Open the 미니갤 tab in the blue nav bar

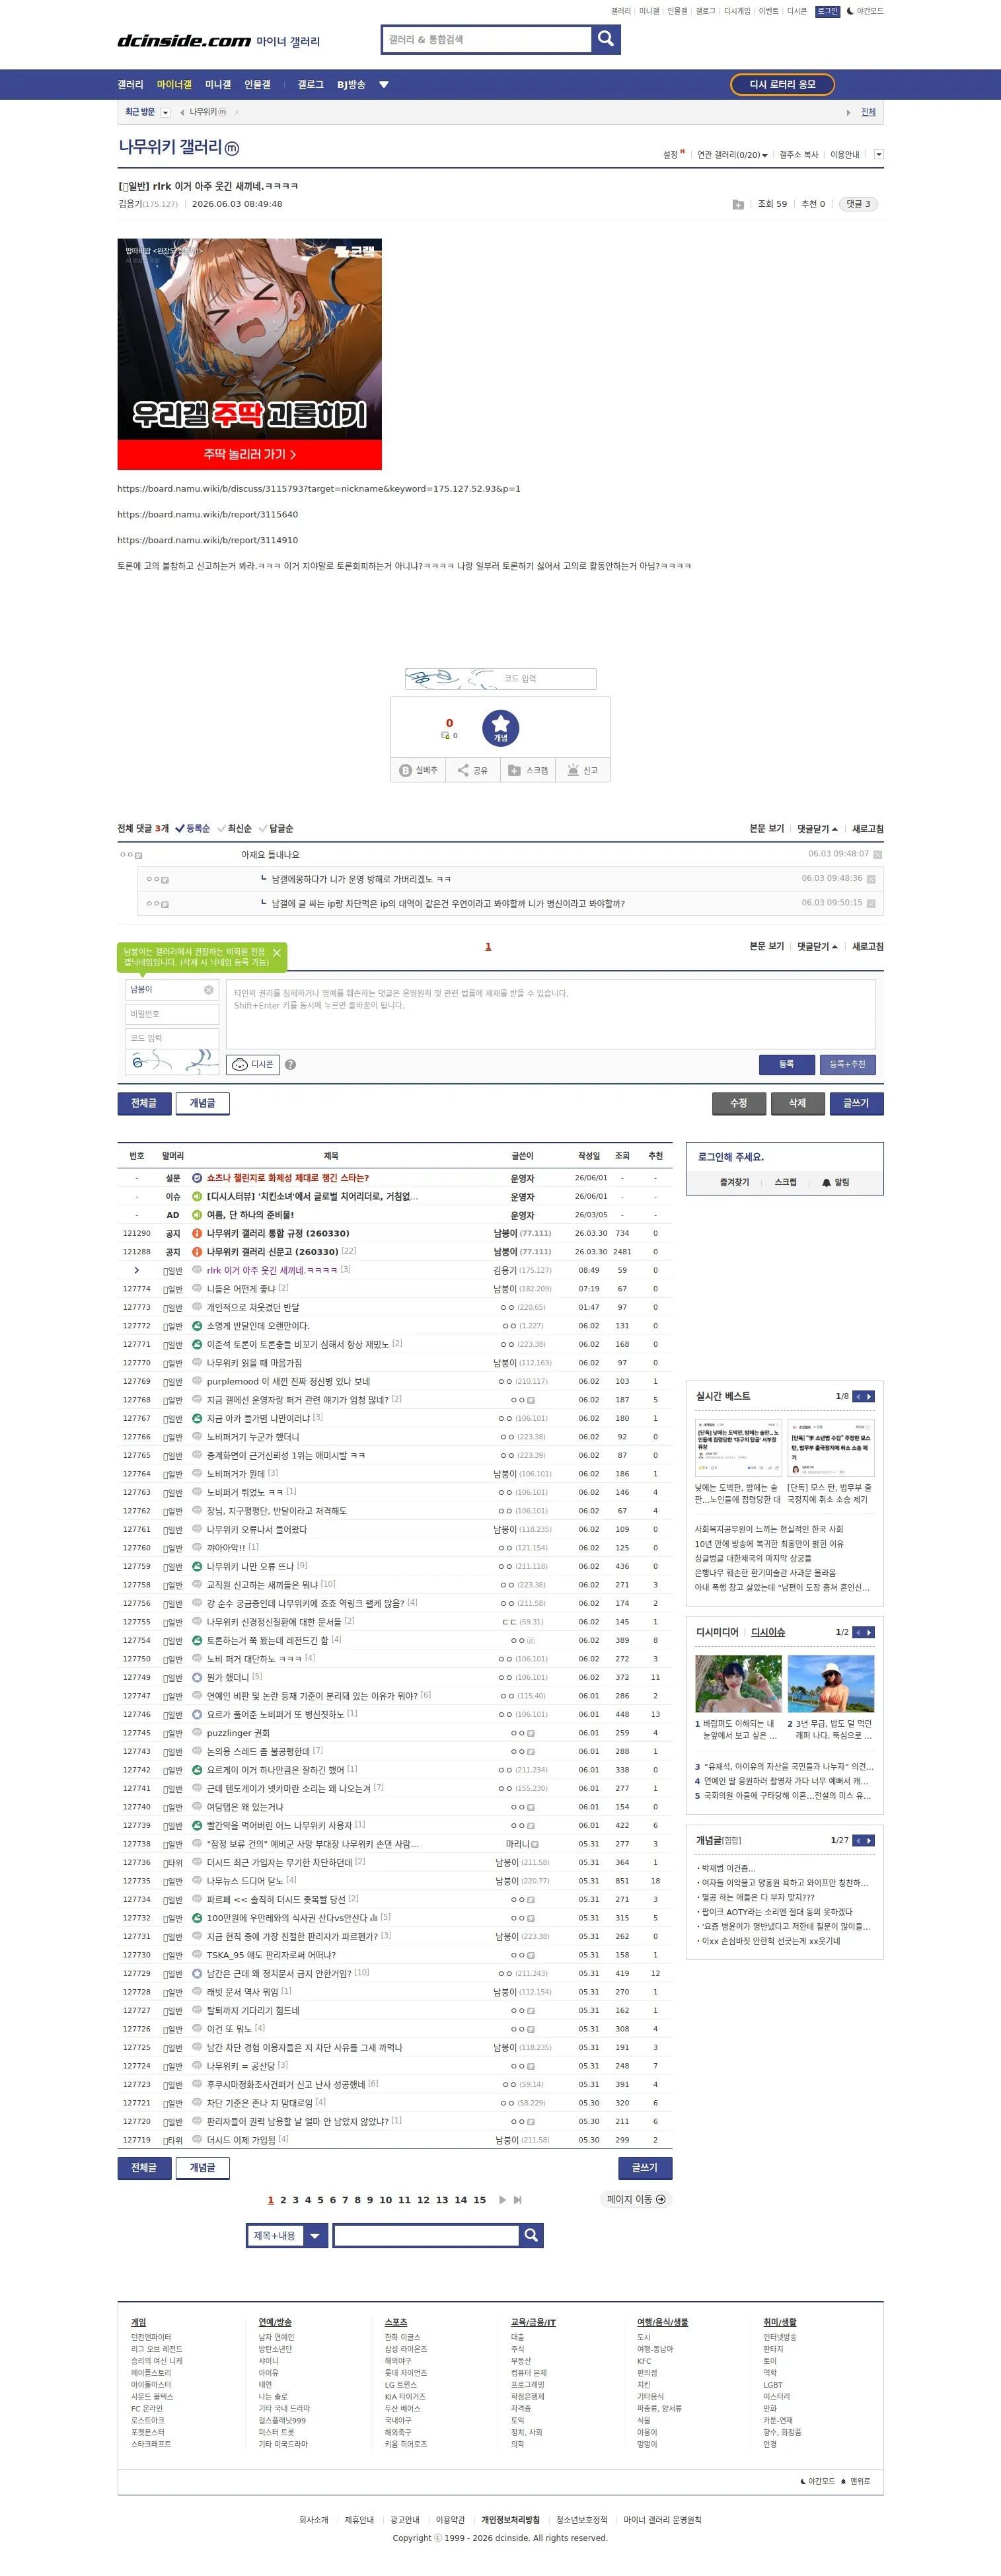click(x=218, y=85)
